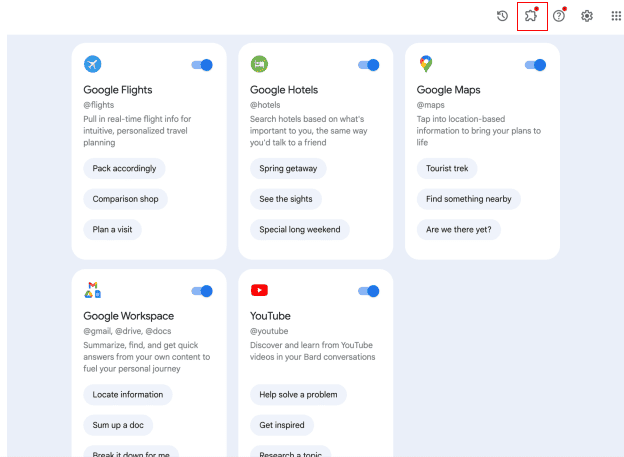Click the Tap into location-based description
Viewport: 624px width, 457px height.
coord(479,131)
